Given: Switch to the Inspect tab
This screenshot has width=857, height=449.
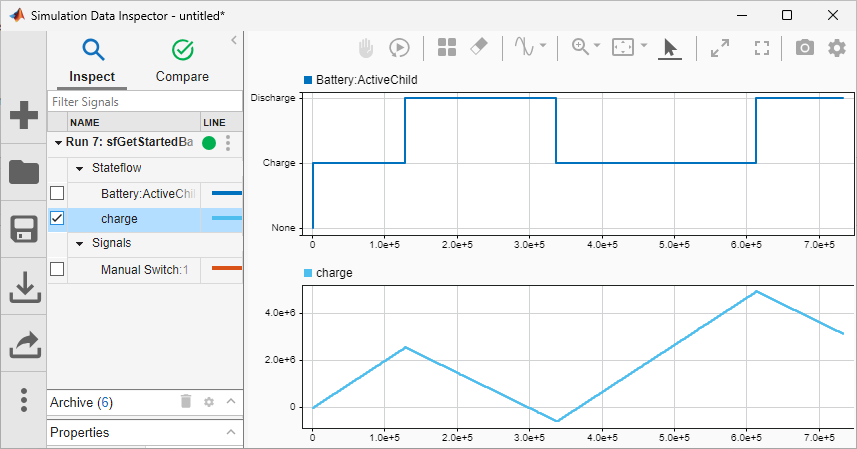Looking at the screenshot, I should click(92, 60).
